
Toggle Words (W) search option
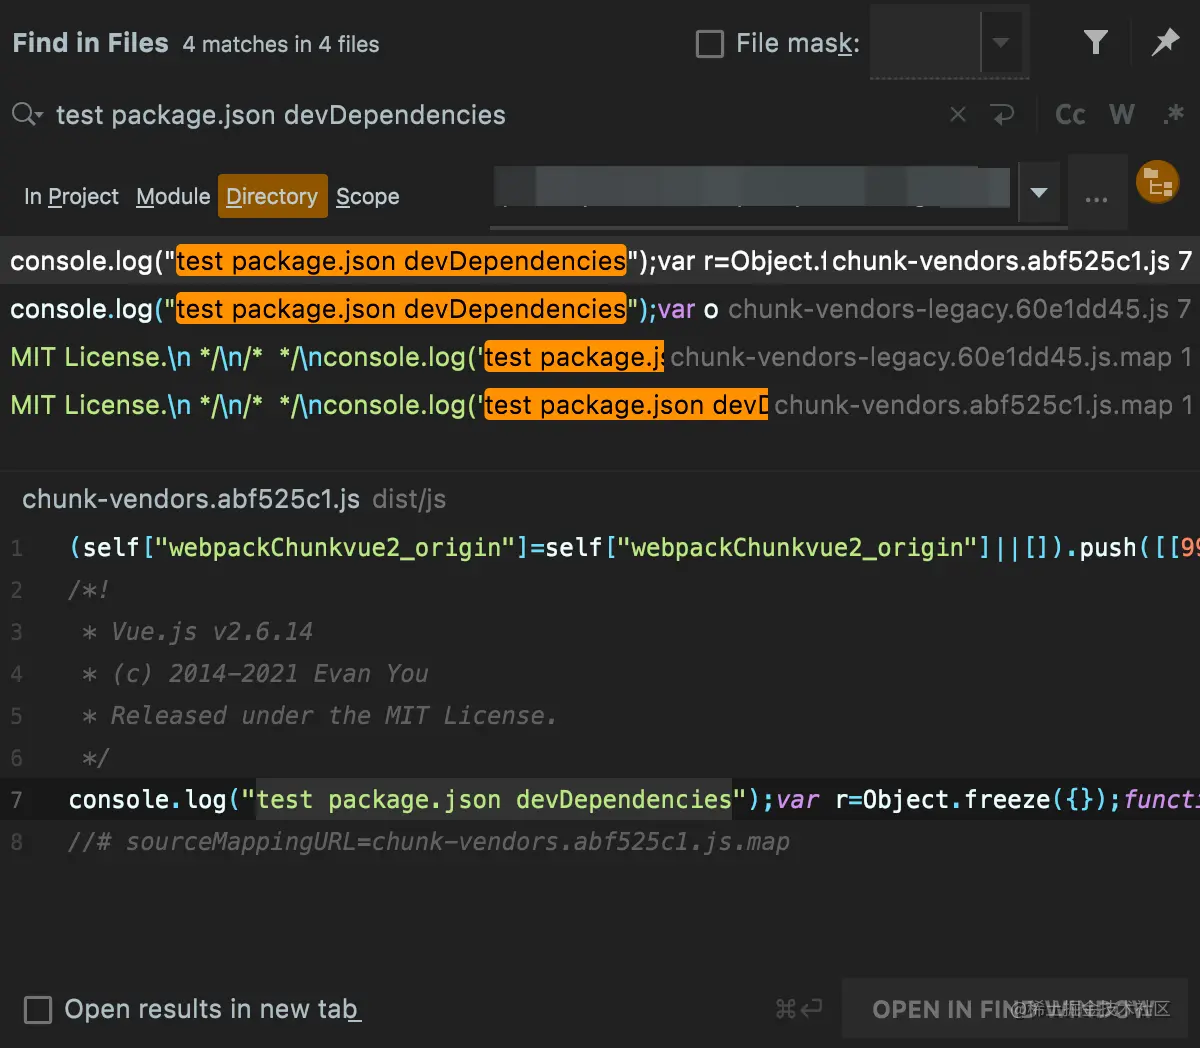pos(1122,115)
